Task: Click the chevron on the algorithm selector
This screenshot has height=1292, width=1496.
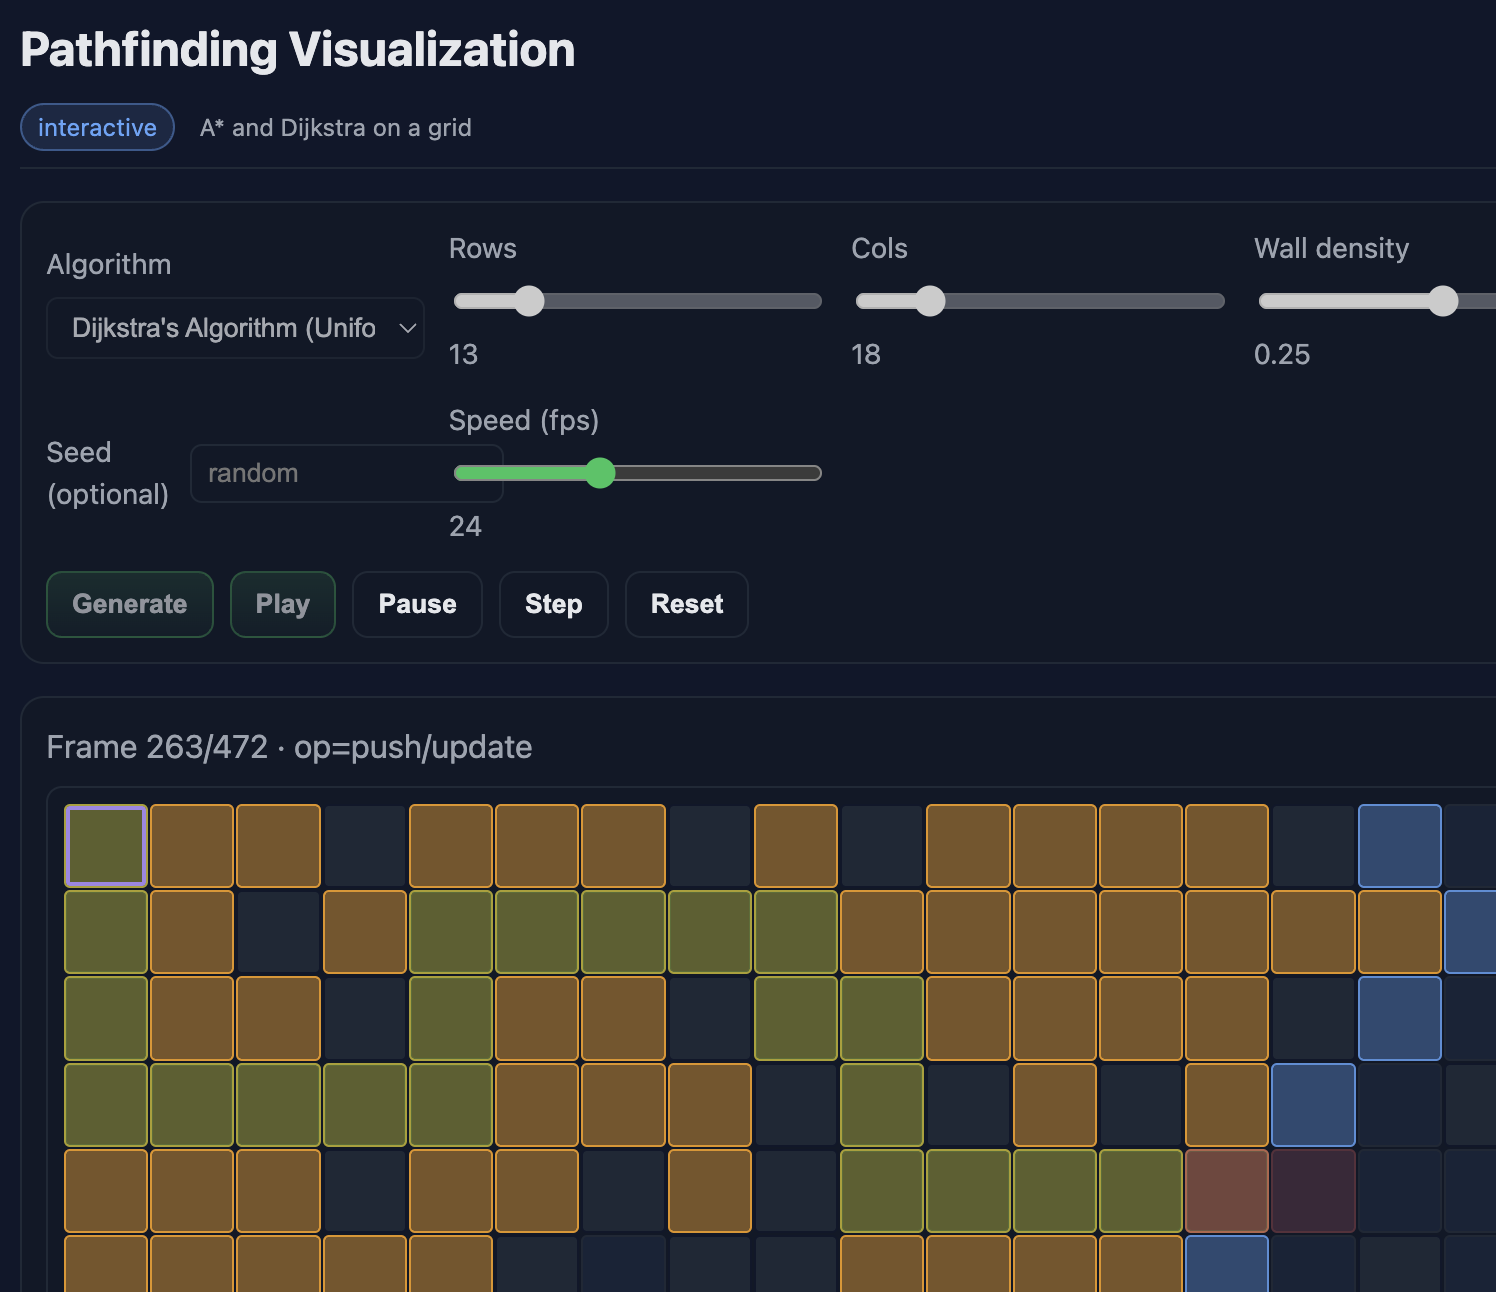Action: [406, 328]
